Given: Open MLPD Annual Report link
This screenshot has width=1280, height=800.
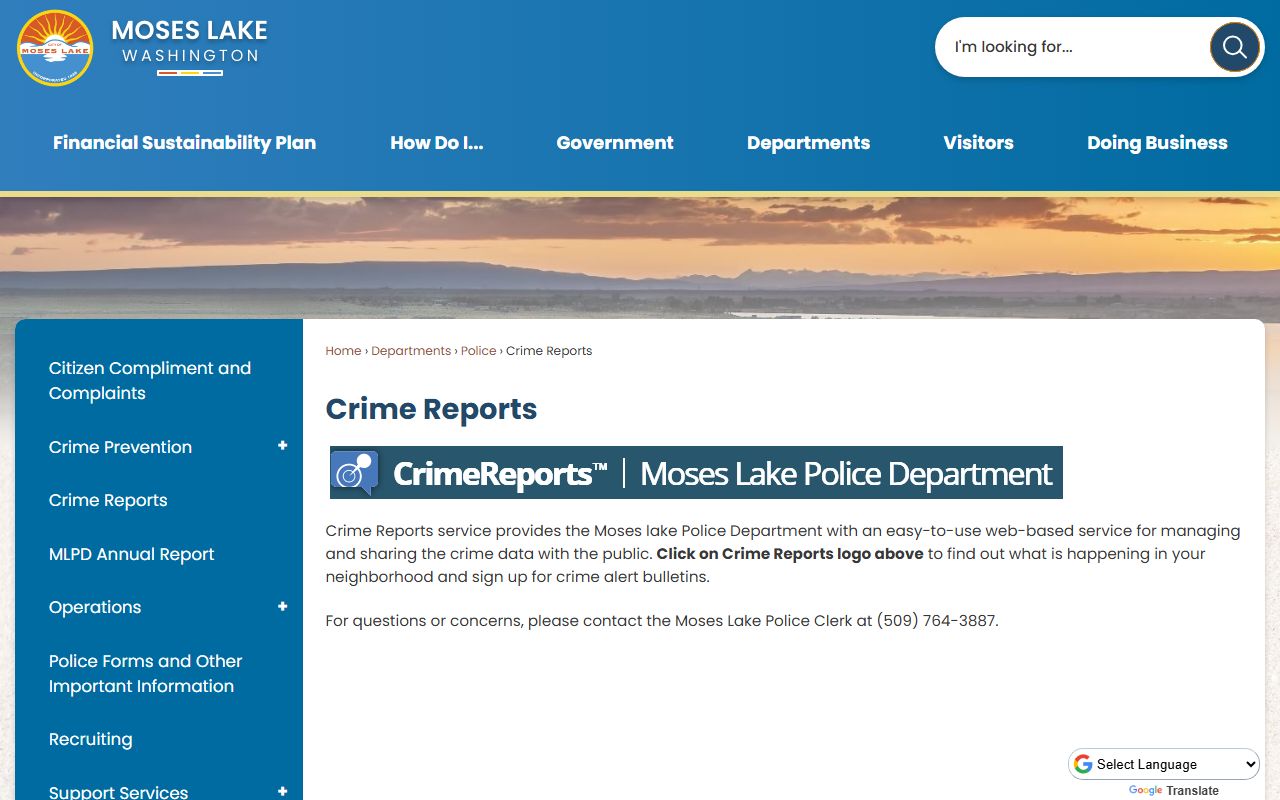Looking at the screenshot, I should point(132,554).
